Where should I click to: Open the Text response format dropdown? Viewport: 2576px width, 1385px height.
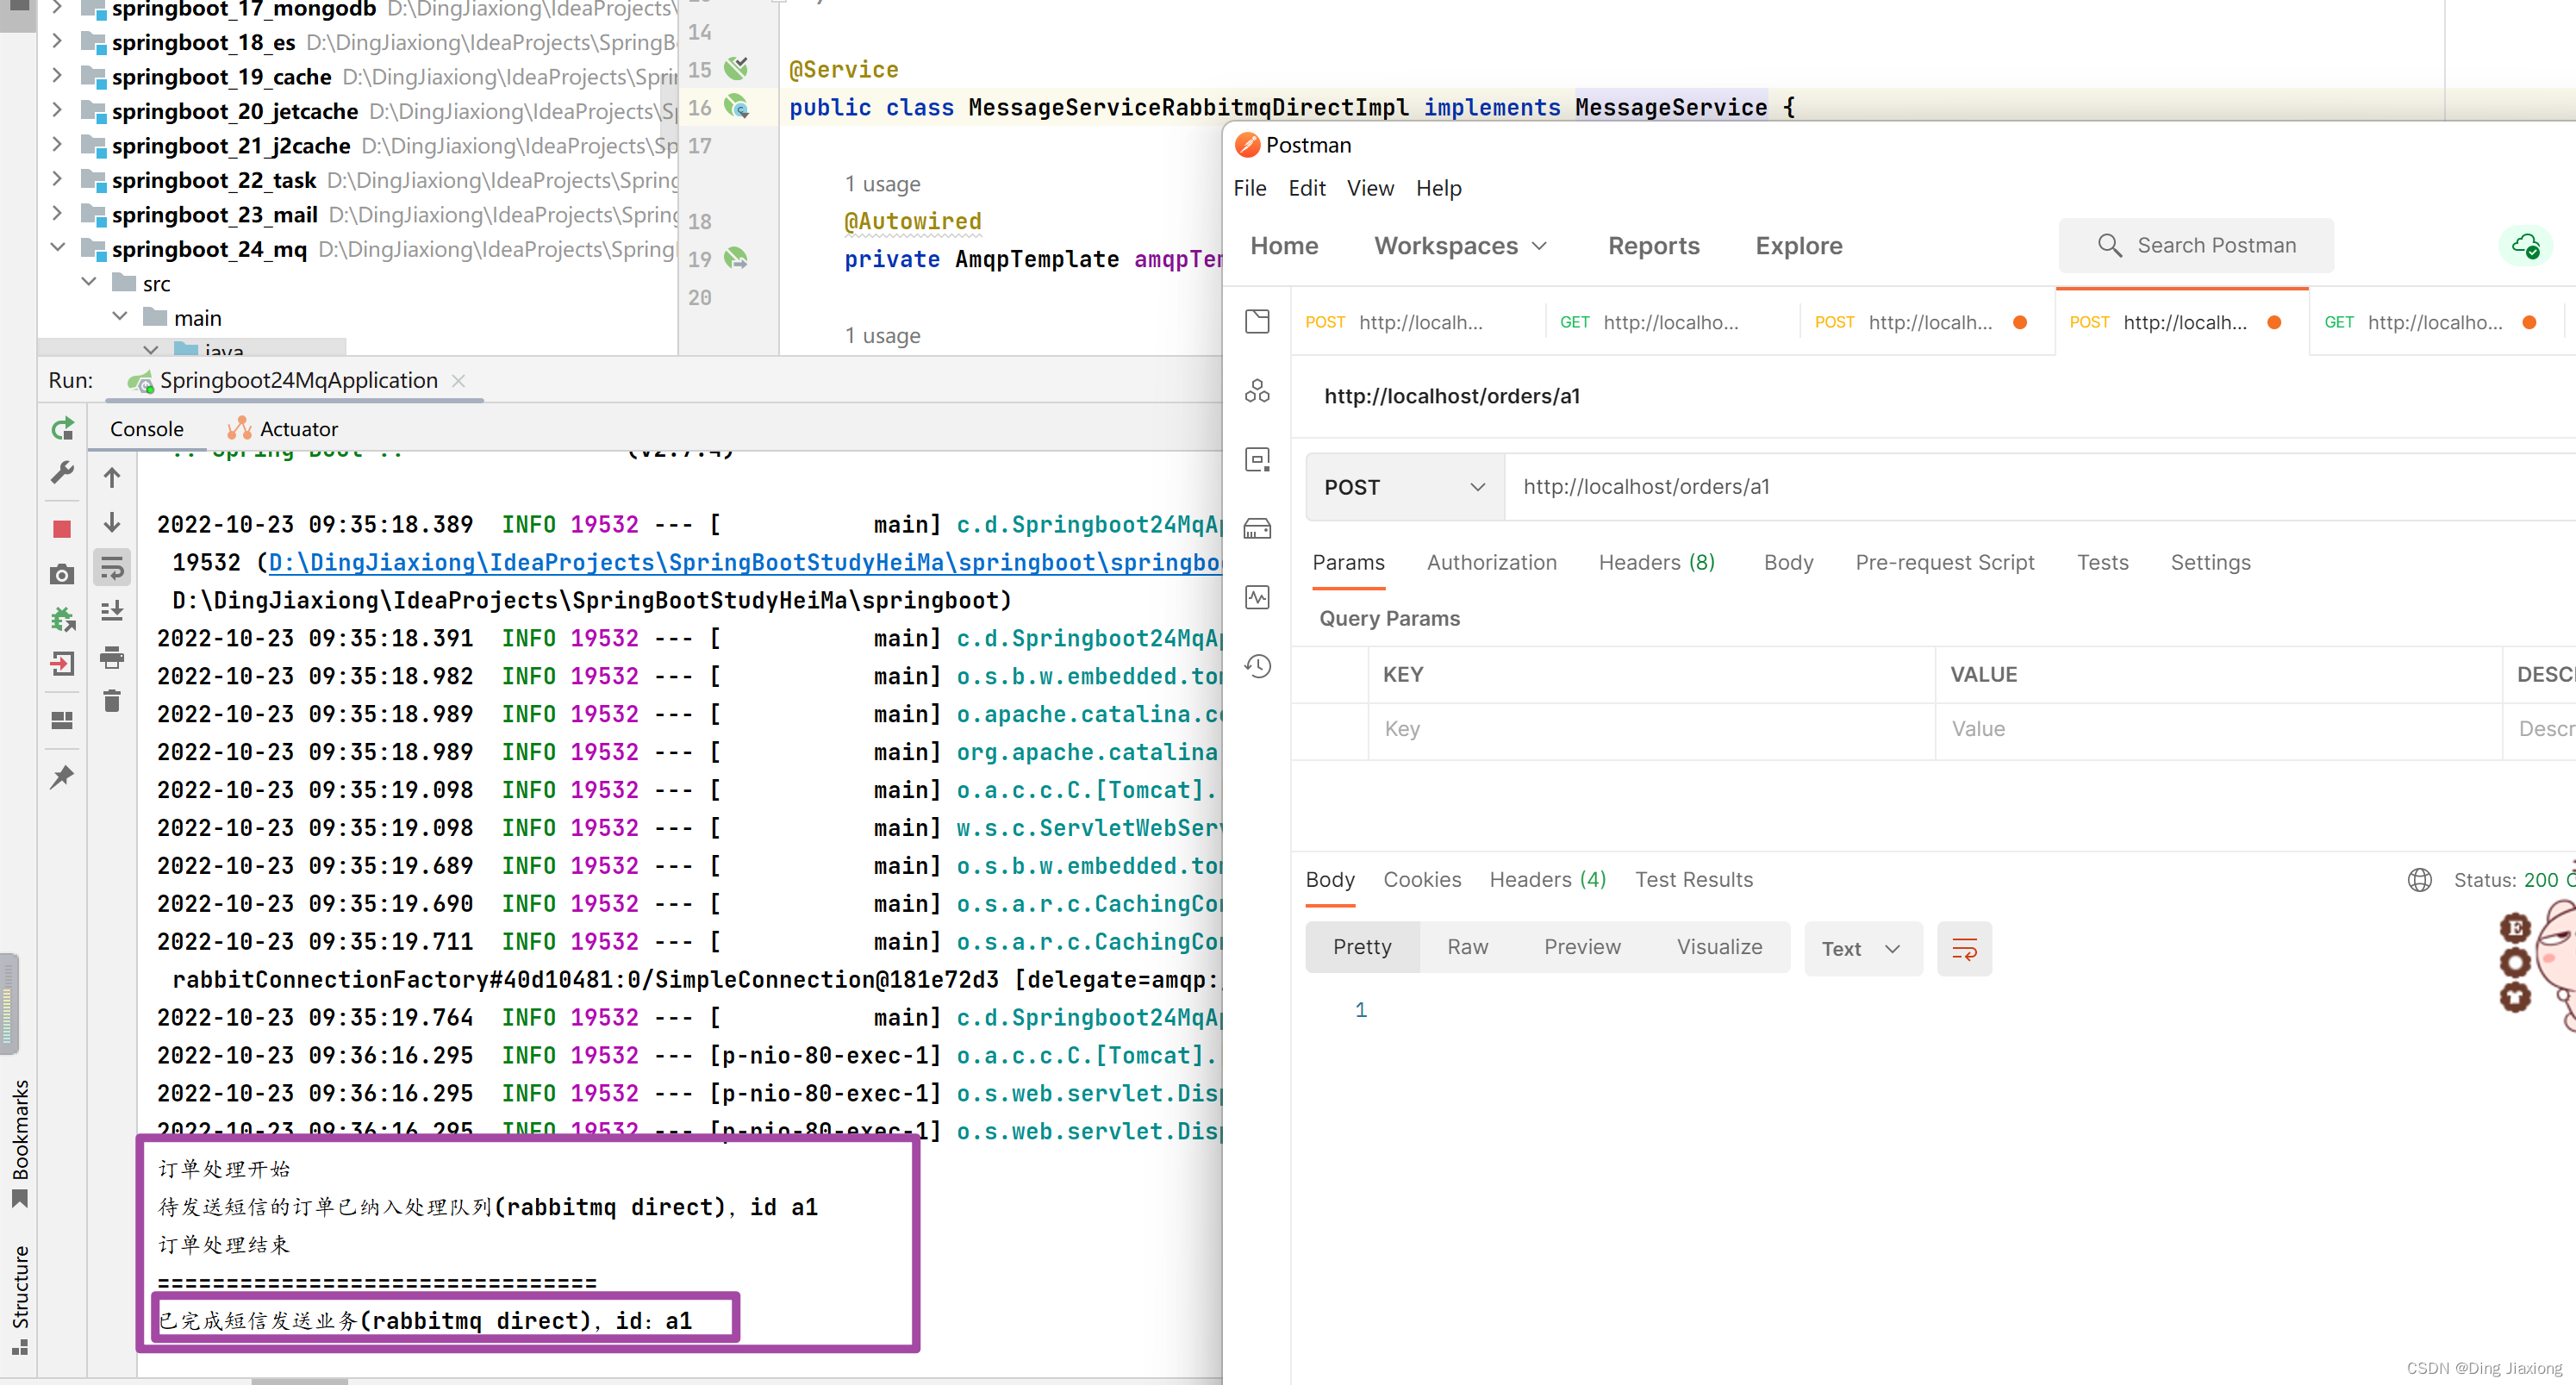[1861, 948]
